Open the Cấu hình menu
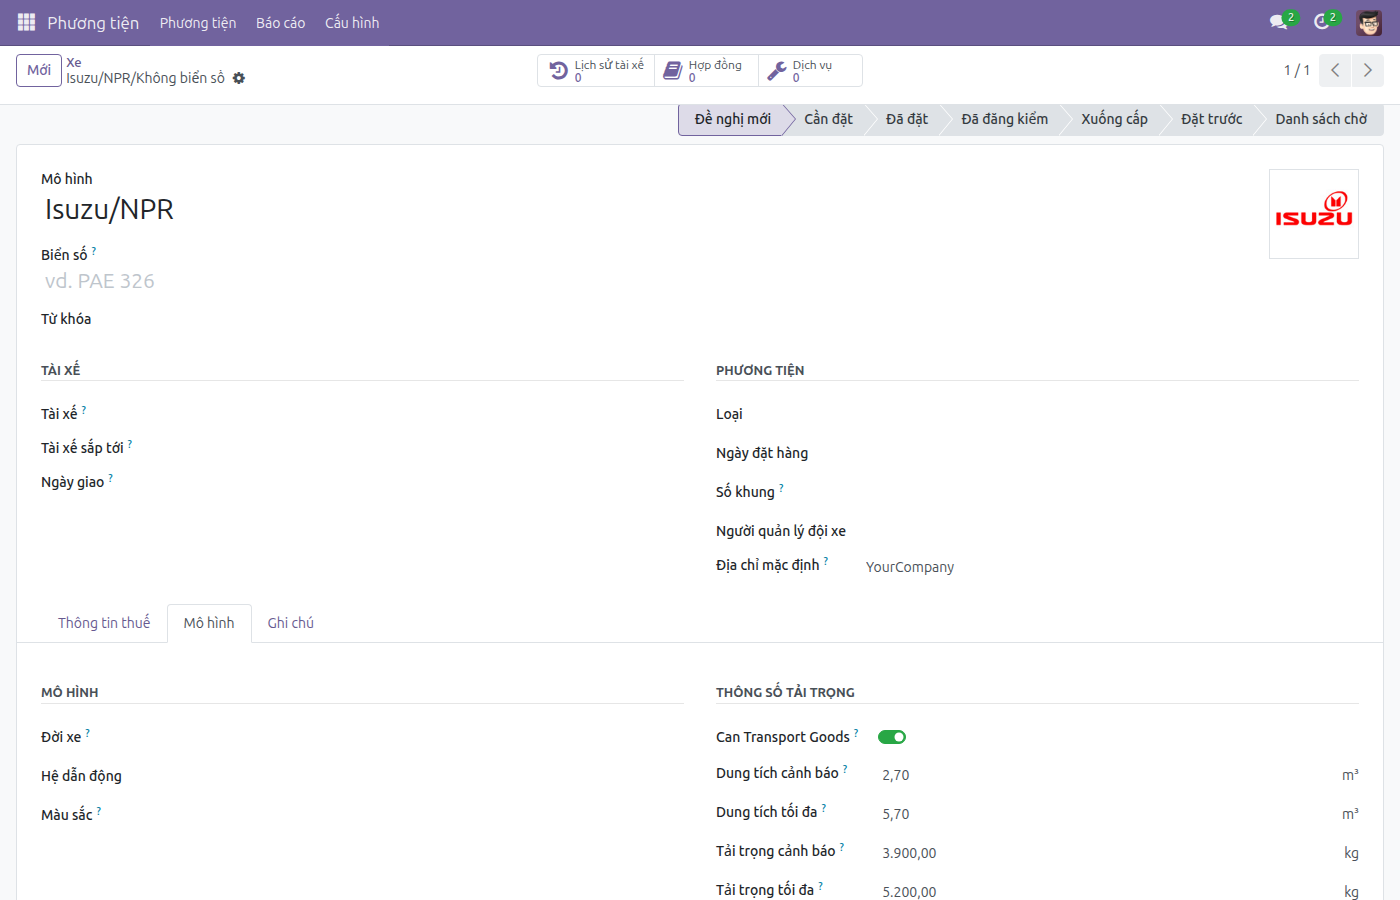Image resolution: width=1400 pixels, height=900 pixels. 352,22
